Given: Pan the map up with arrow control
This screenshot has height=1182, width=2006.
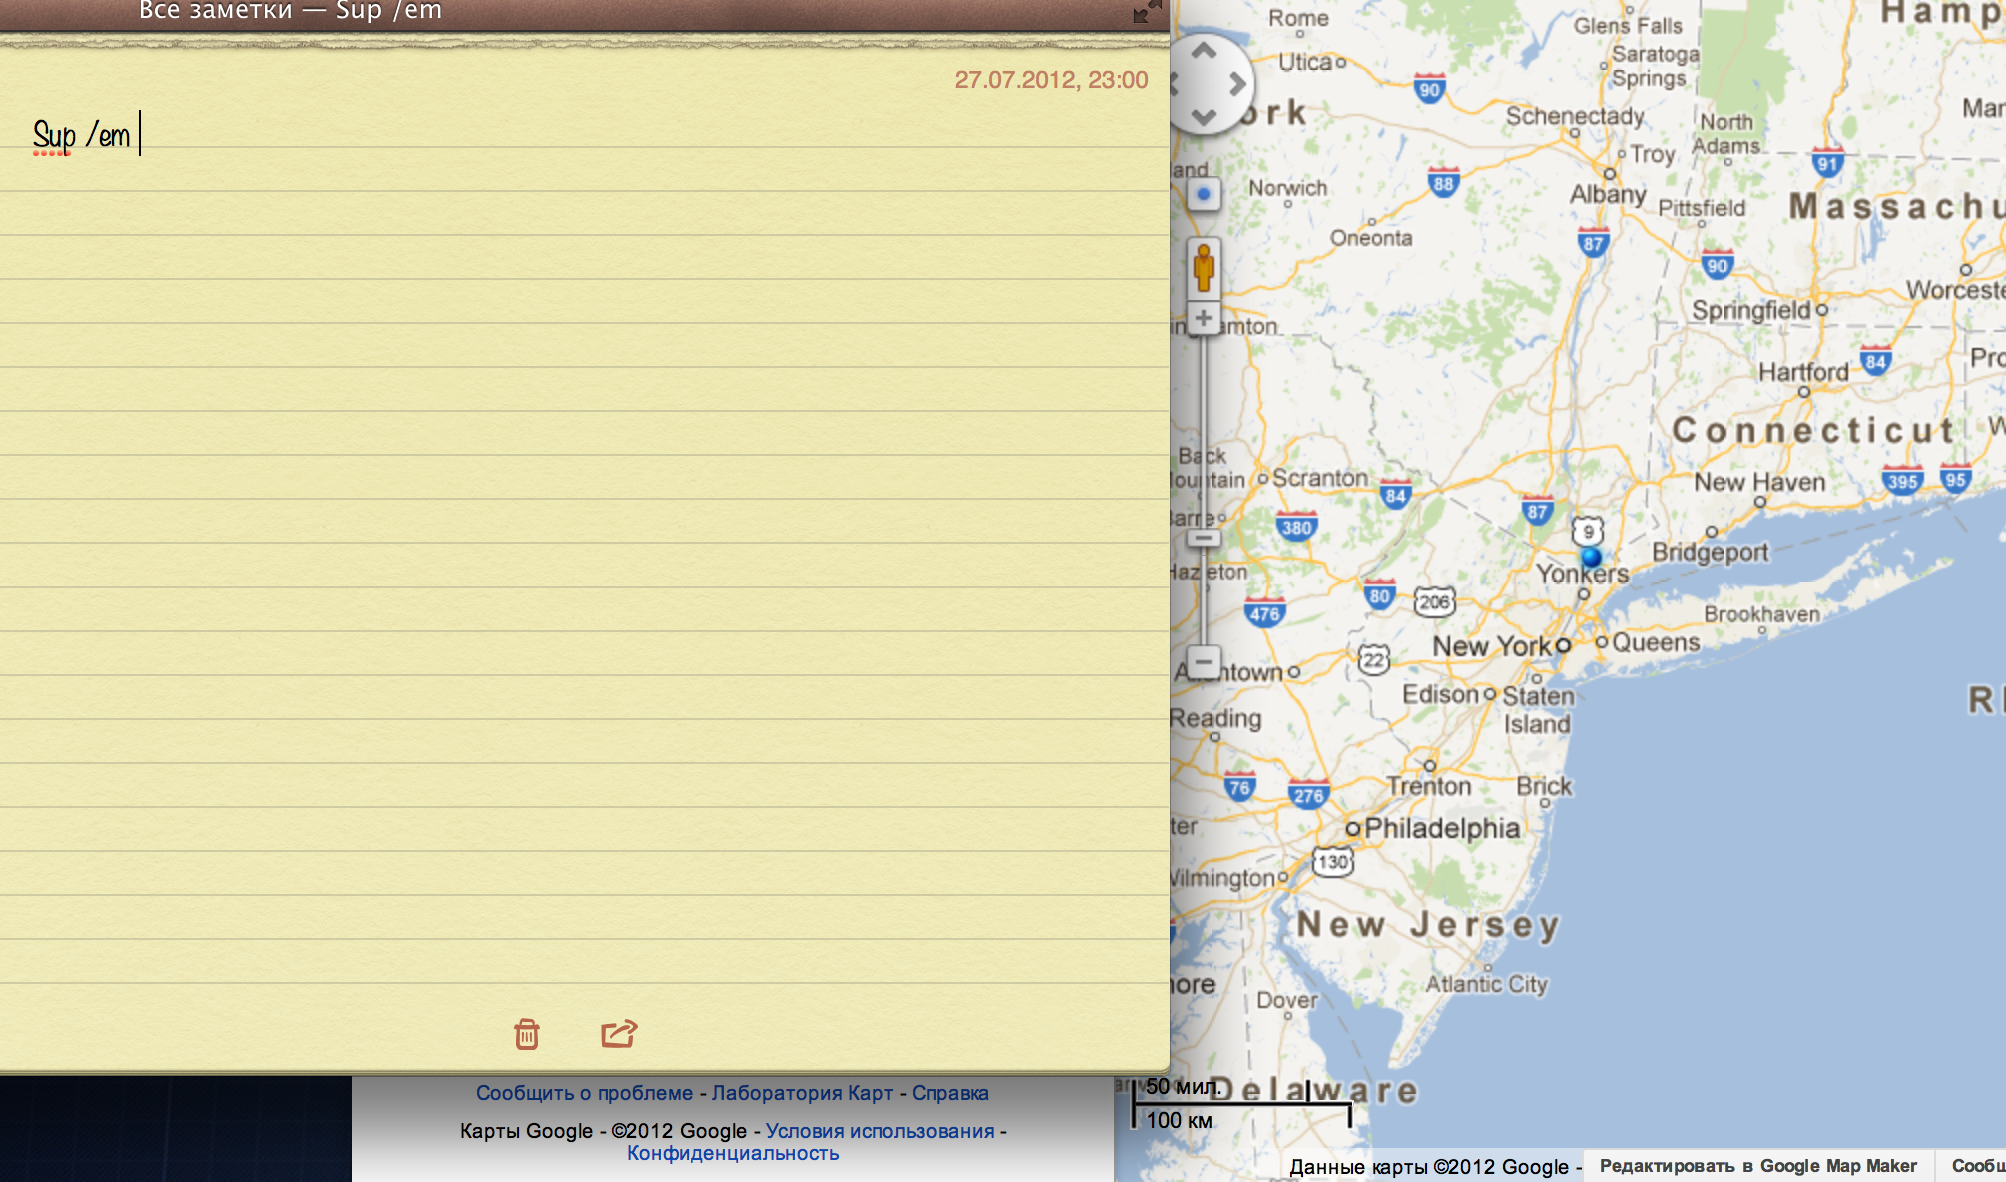Looking at the screenshot, I should (1204, 50).
